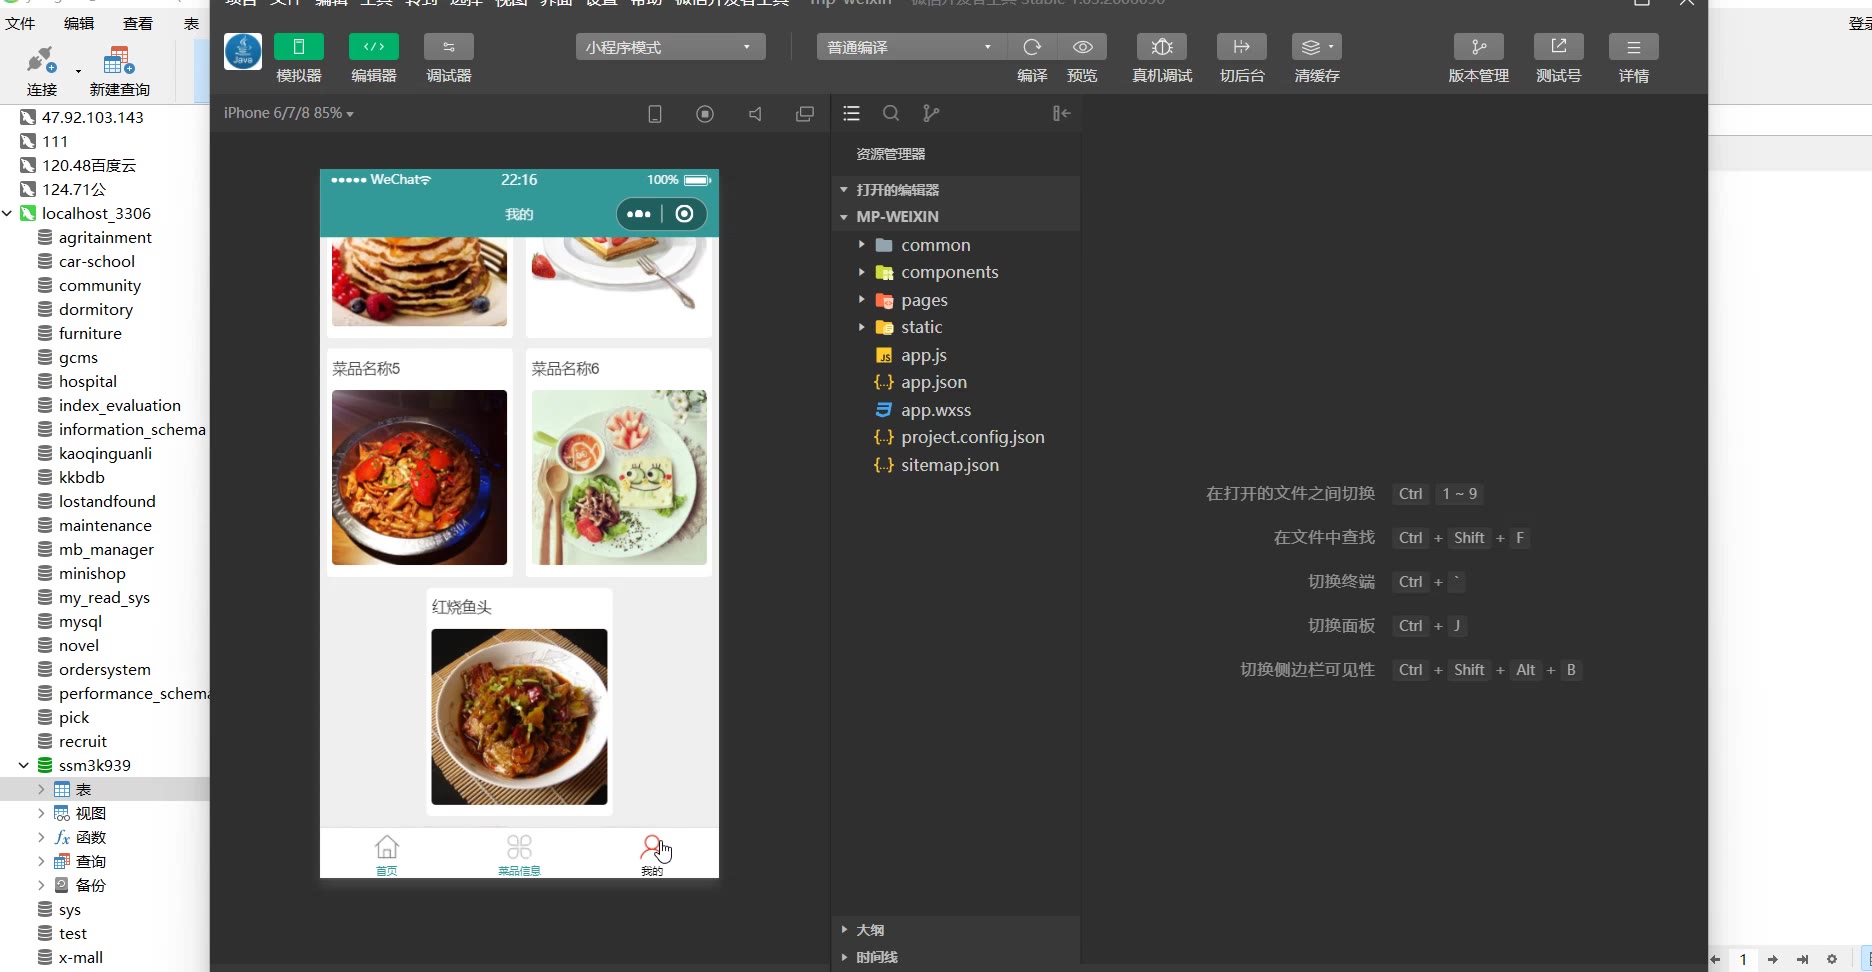The image size is (1872, 972).
Task: Click the Preview eye icon
Action: (x=1082, y=47)
